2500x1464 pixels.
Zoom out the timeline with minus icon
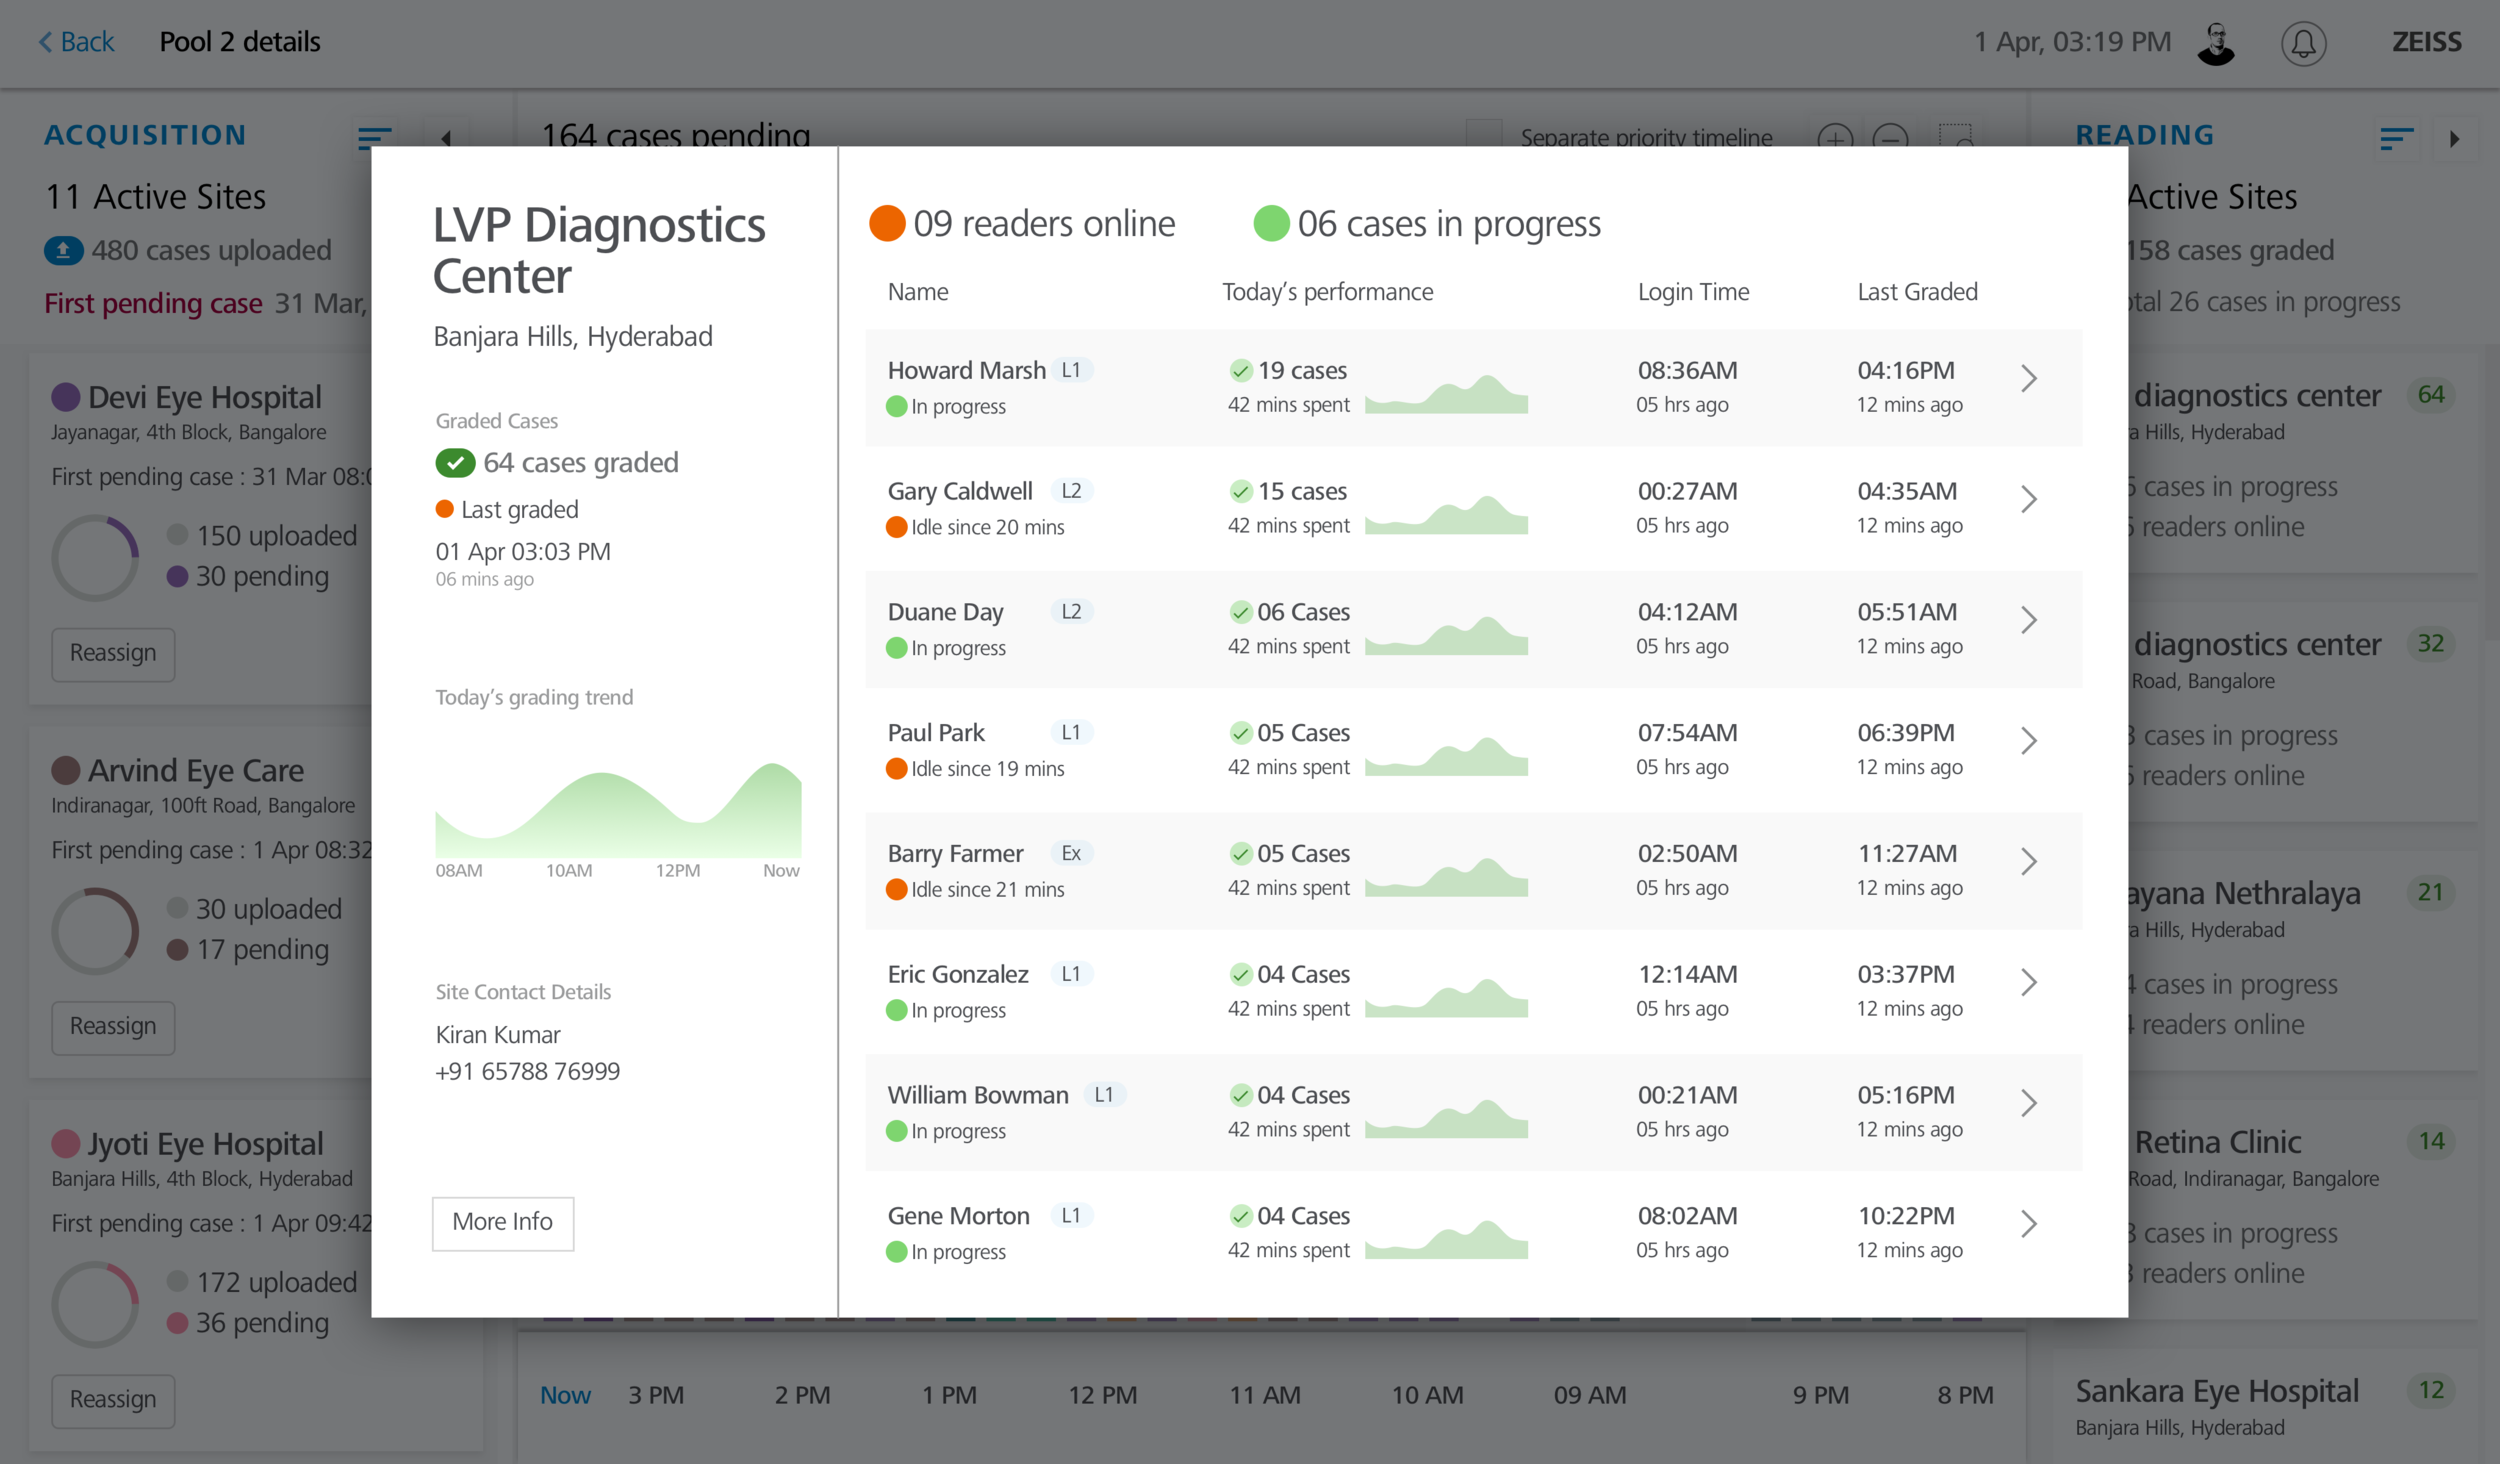1890,138
